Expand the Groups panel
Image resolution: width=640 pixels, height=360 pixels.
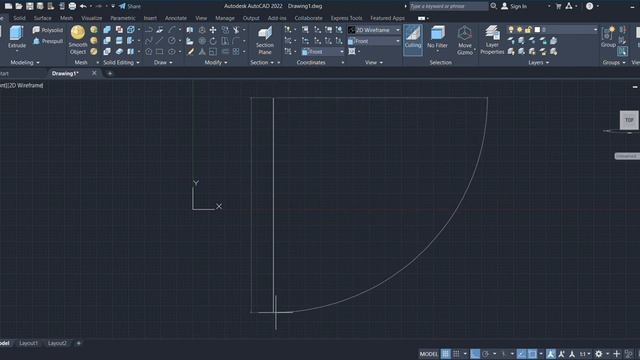[614, 62]
